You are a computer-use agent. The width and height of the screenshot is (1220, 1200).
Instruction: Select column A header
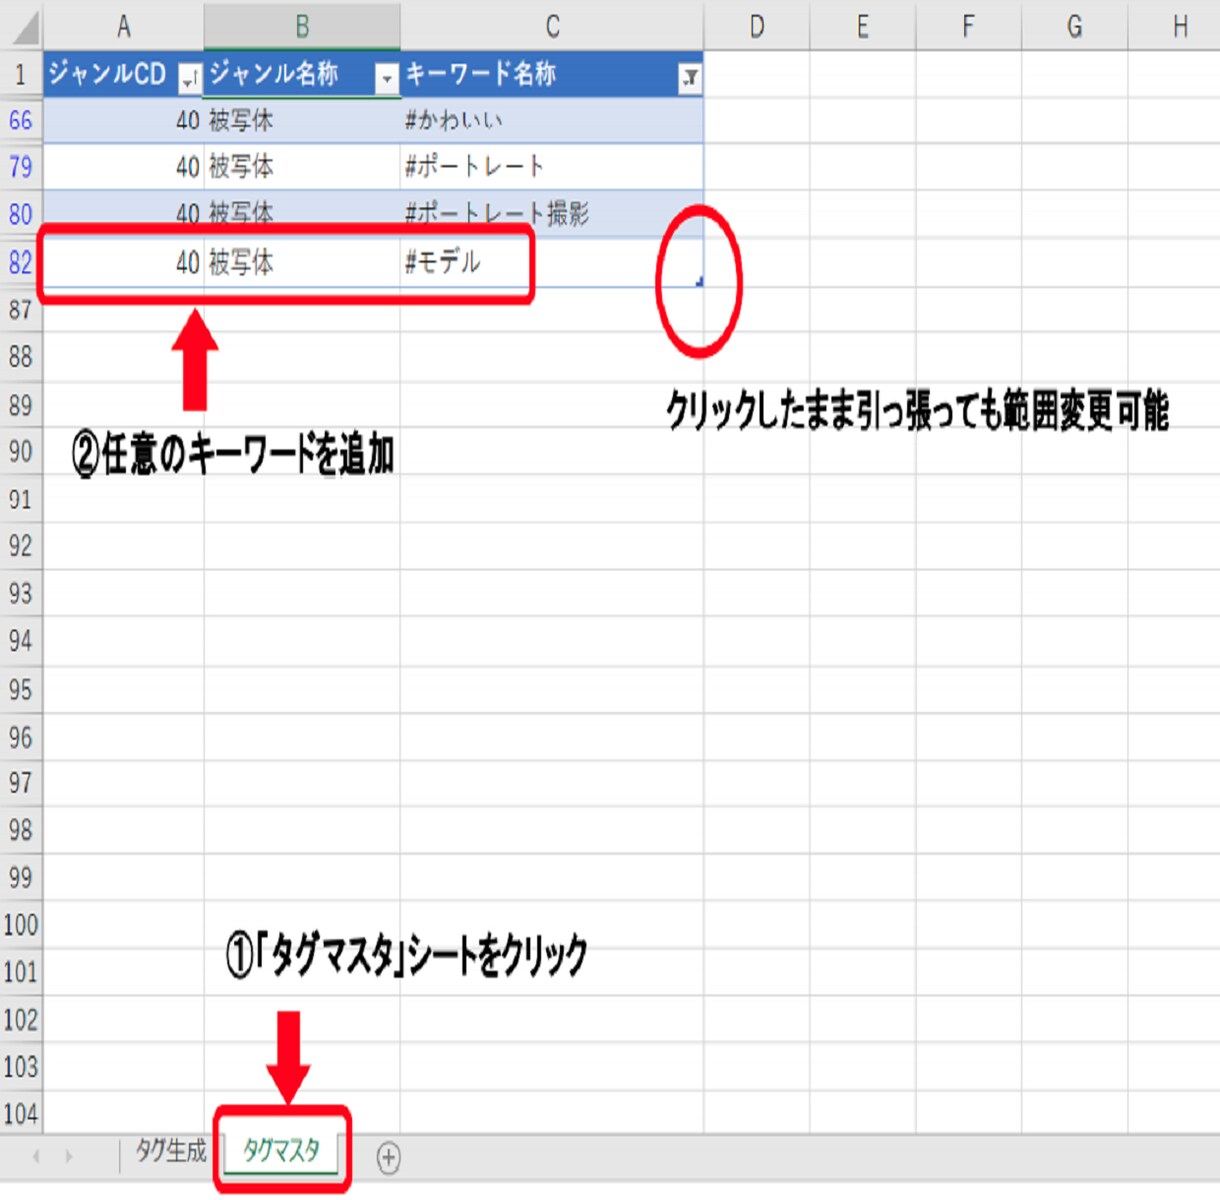point(123,27)
